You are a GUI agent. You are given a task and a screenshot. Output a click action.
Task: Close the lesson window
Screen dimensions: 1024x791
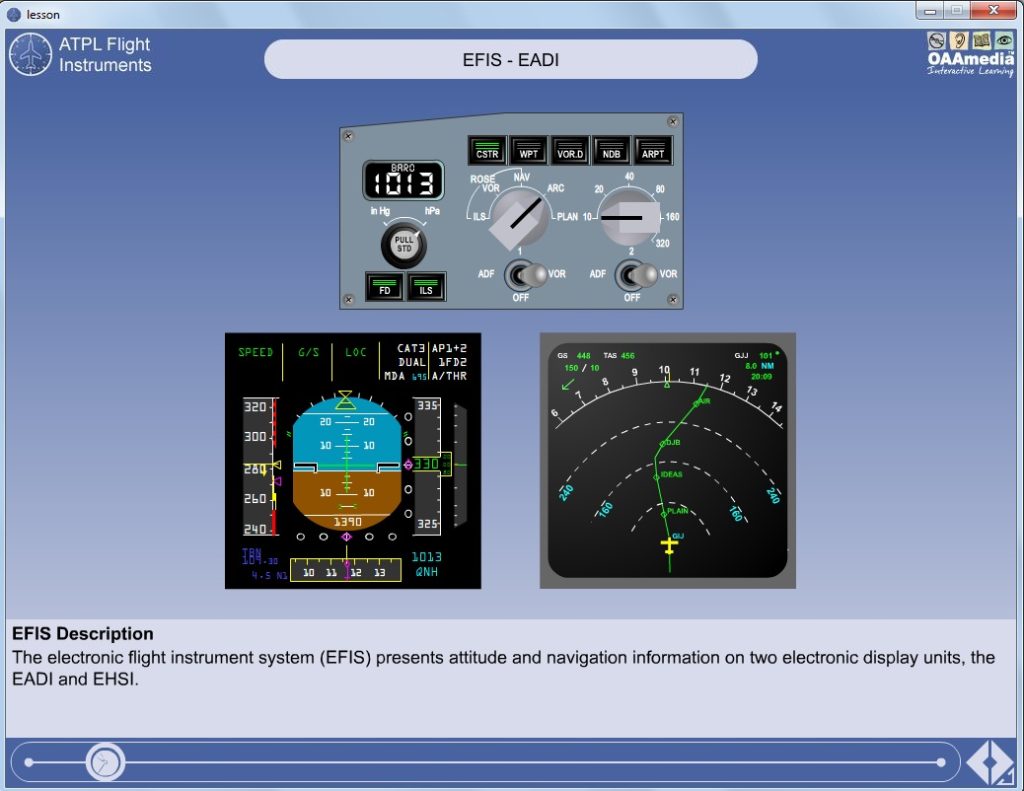(x=993, y=10)
